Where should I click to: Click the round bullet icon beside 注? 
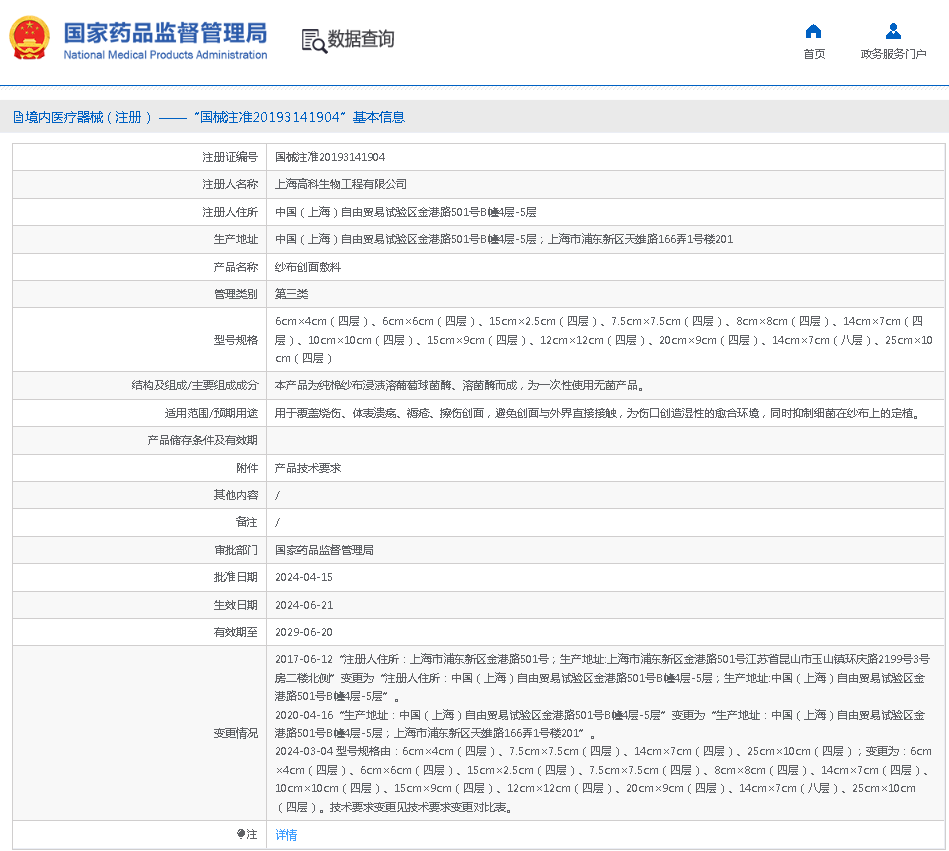coord(241,834)
